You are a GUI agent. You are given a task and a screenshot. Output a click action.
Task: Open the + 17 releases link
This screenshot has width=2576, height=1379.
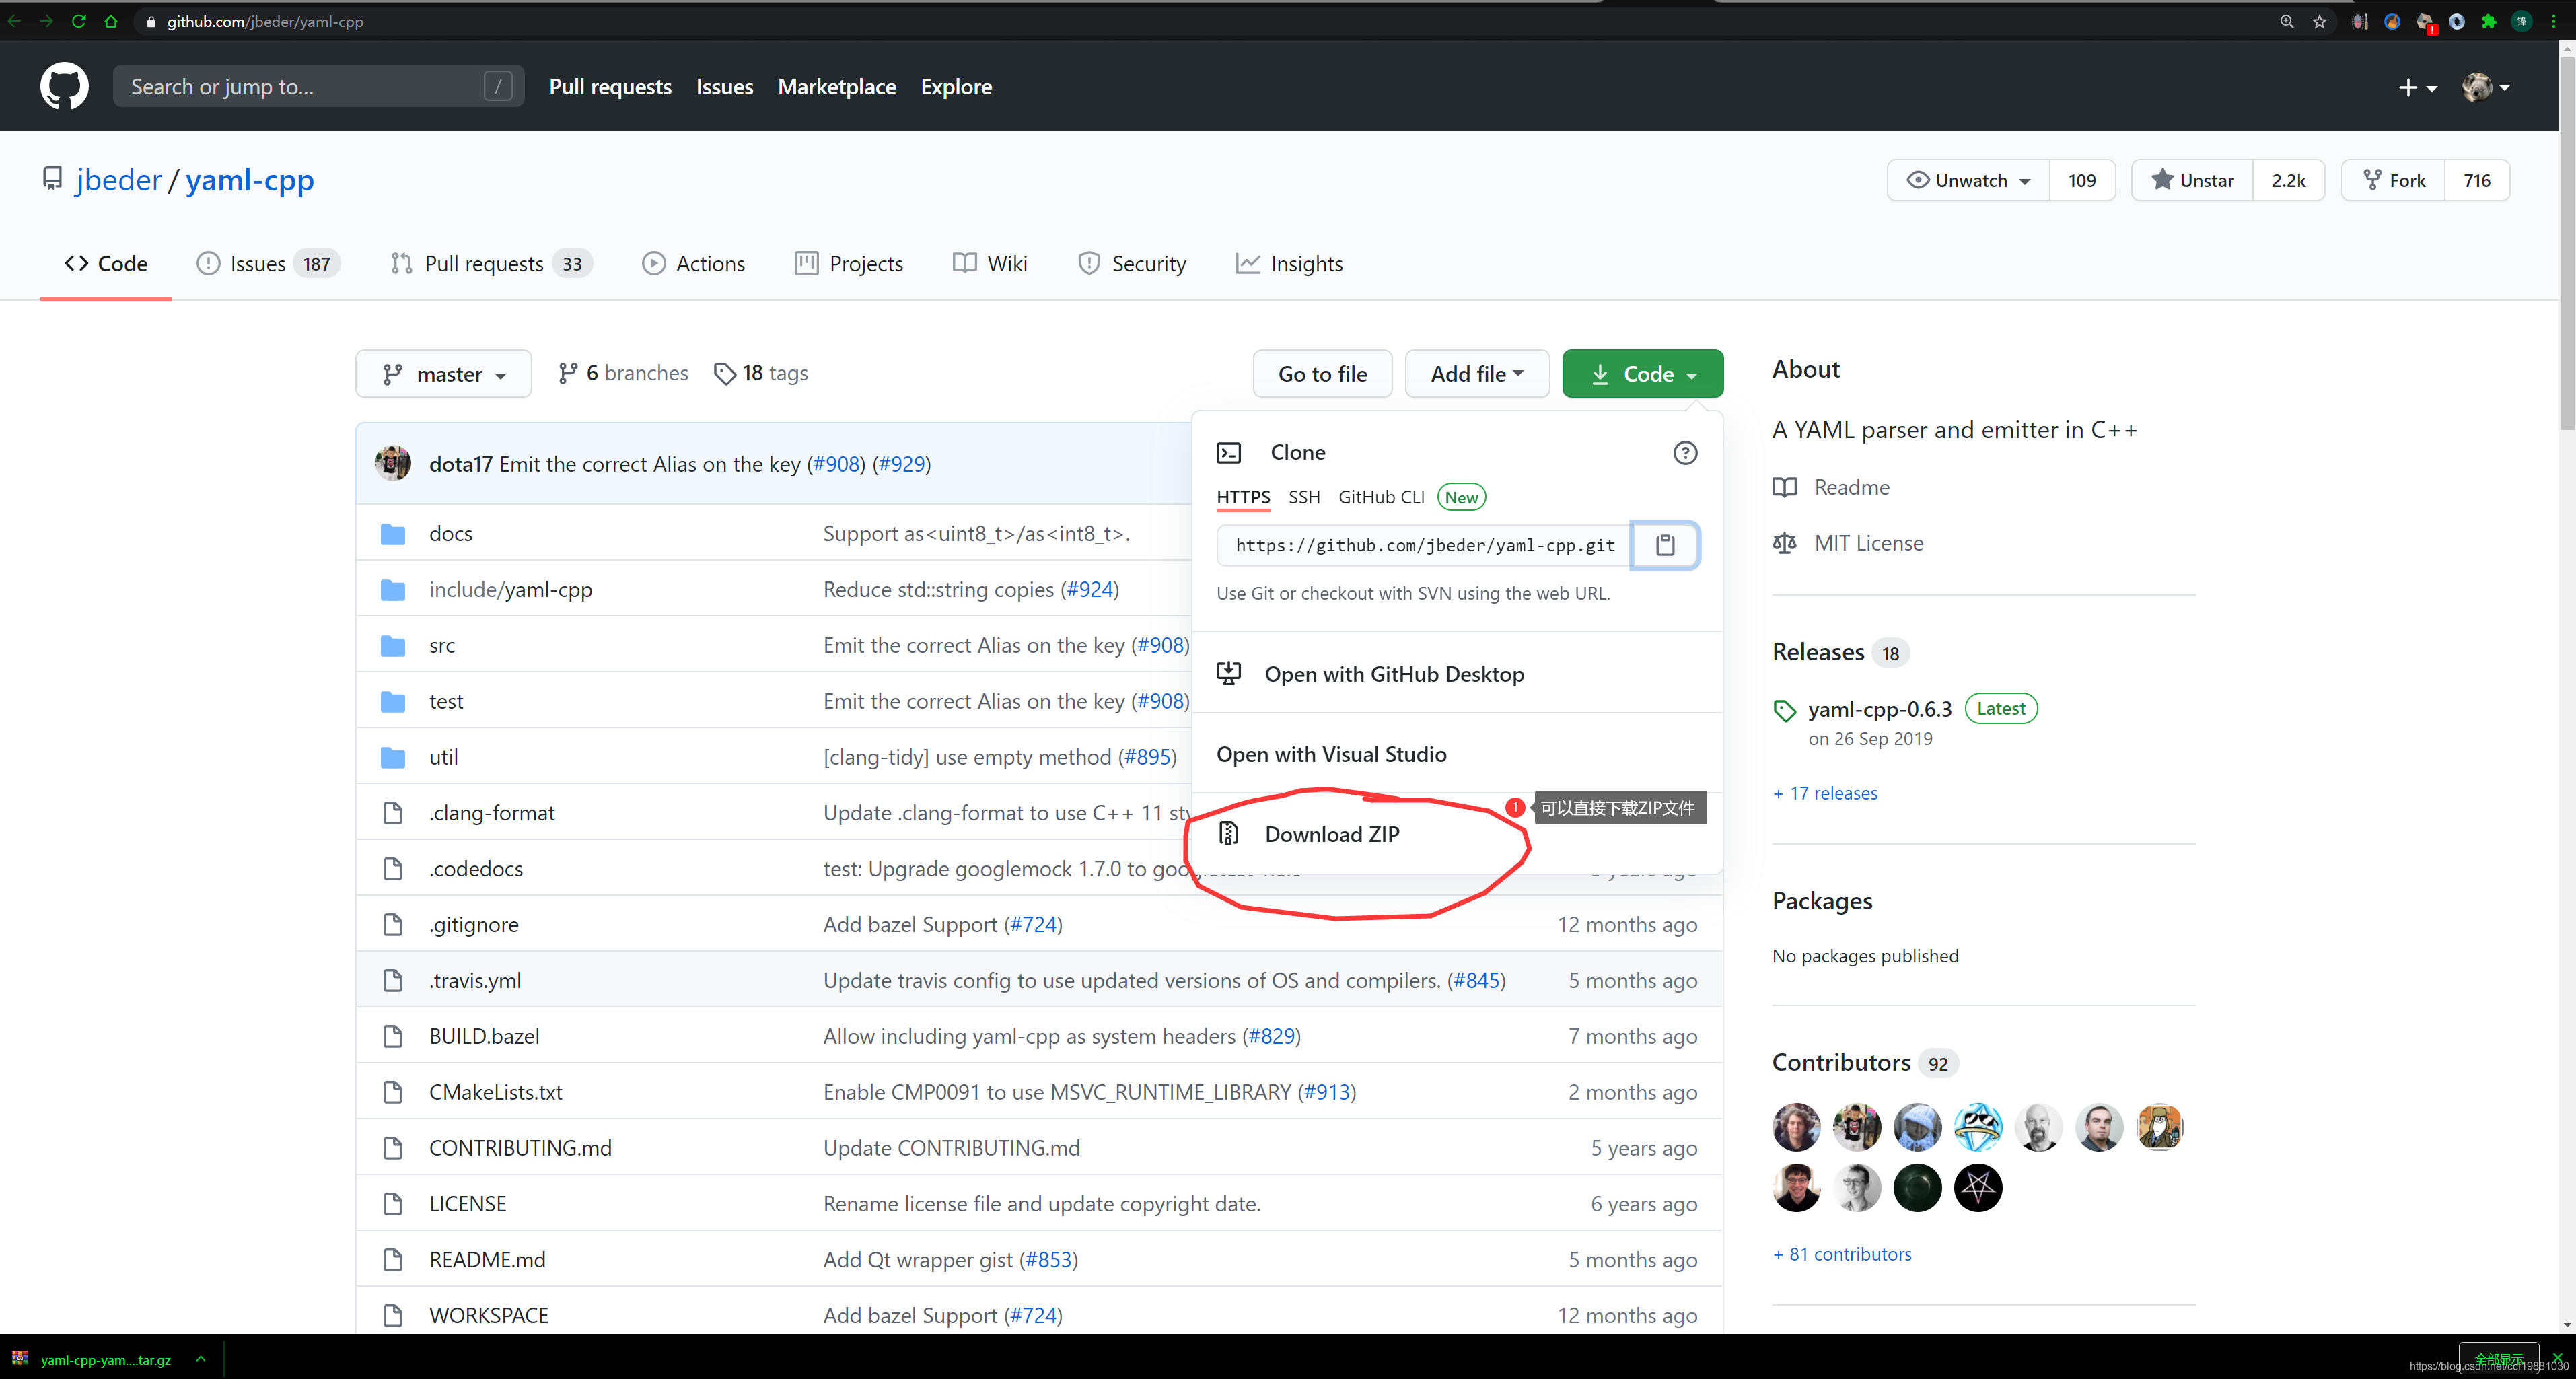(x=1824, y=793)
